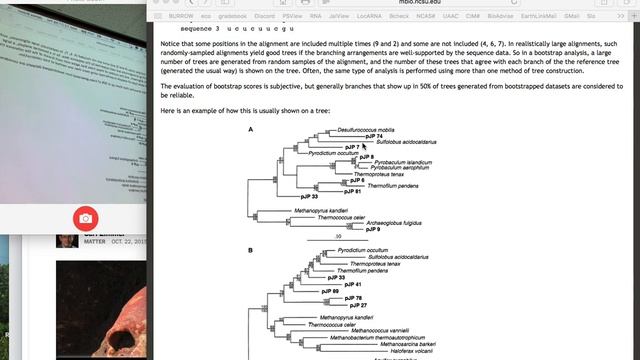The image size is (640, 360).
Task: Click the red camera capture button
Action: click(x=86, y=218)
